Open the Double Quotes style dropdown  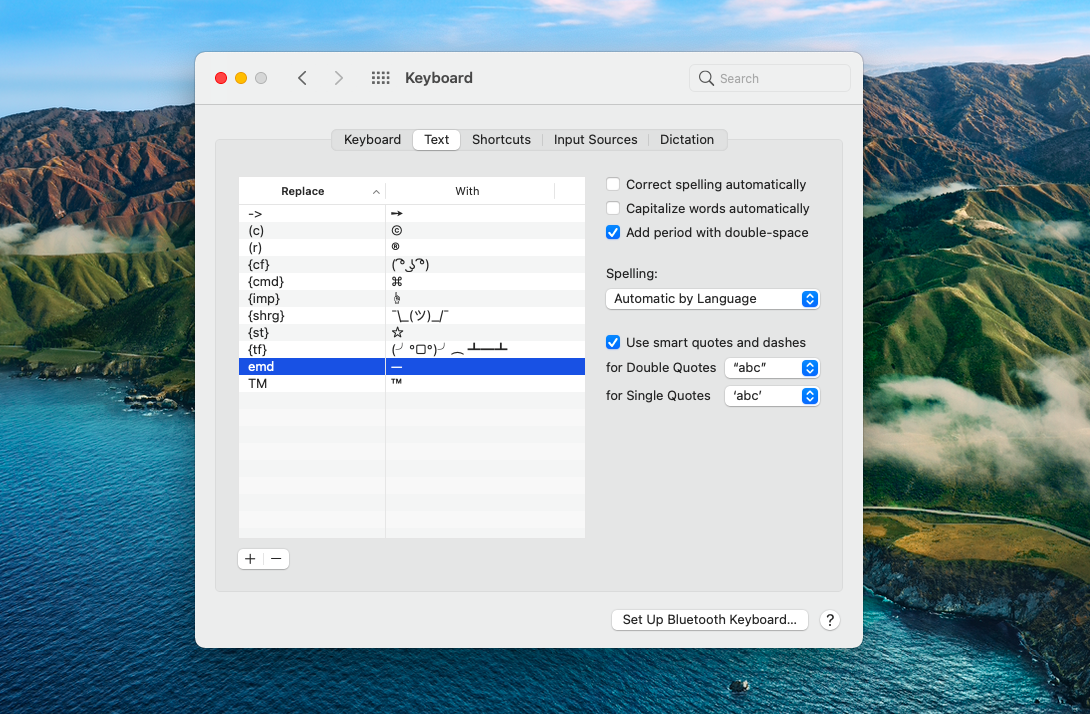point(771,368)
